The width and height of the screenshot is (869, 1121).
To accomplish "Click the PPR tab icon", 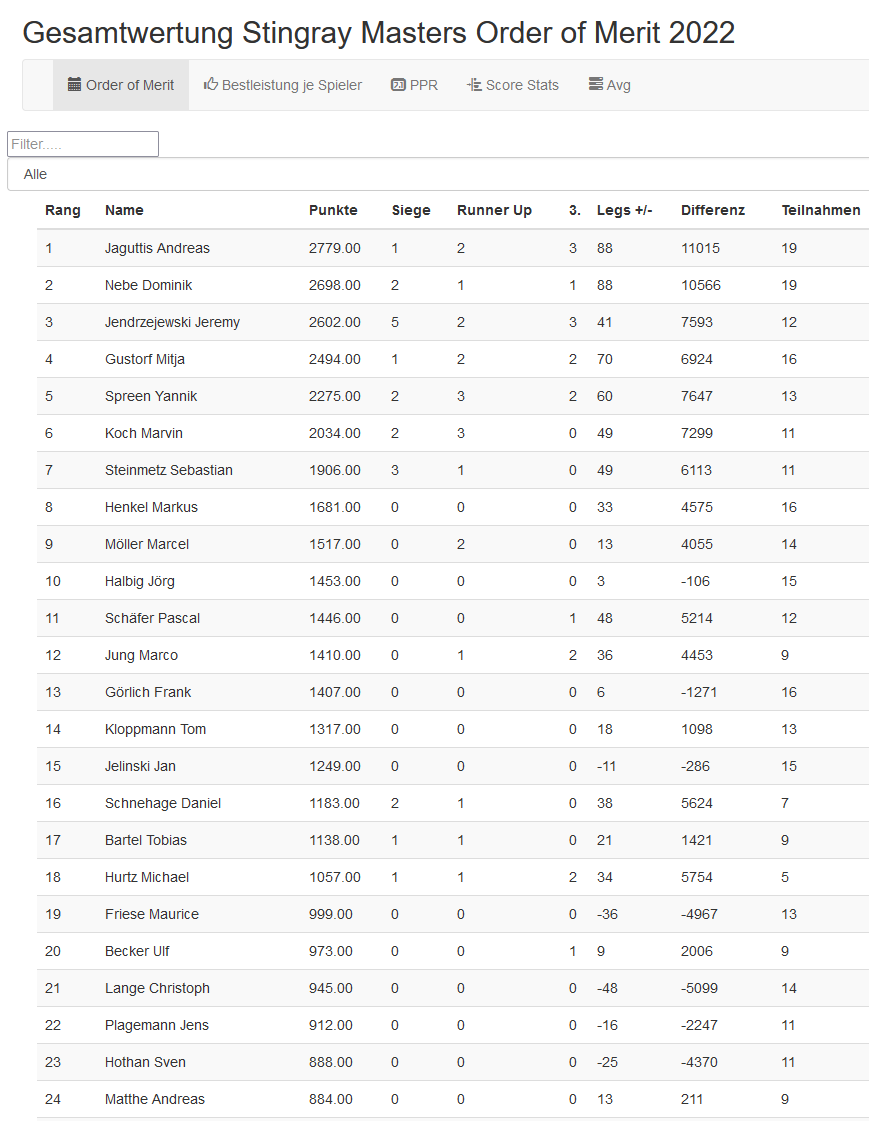I will (398, 85).
